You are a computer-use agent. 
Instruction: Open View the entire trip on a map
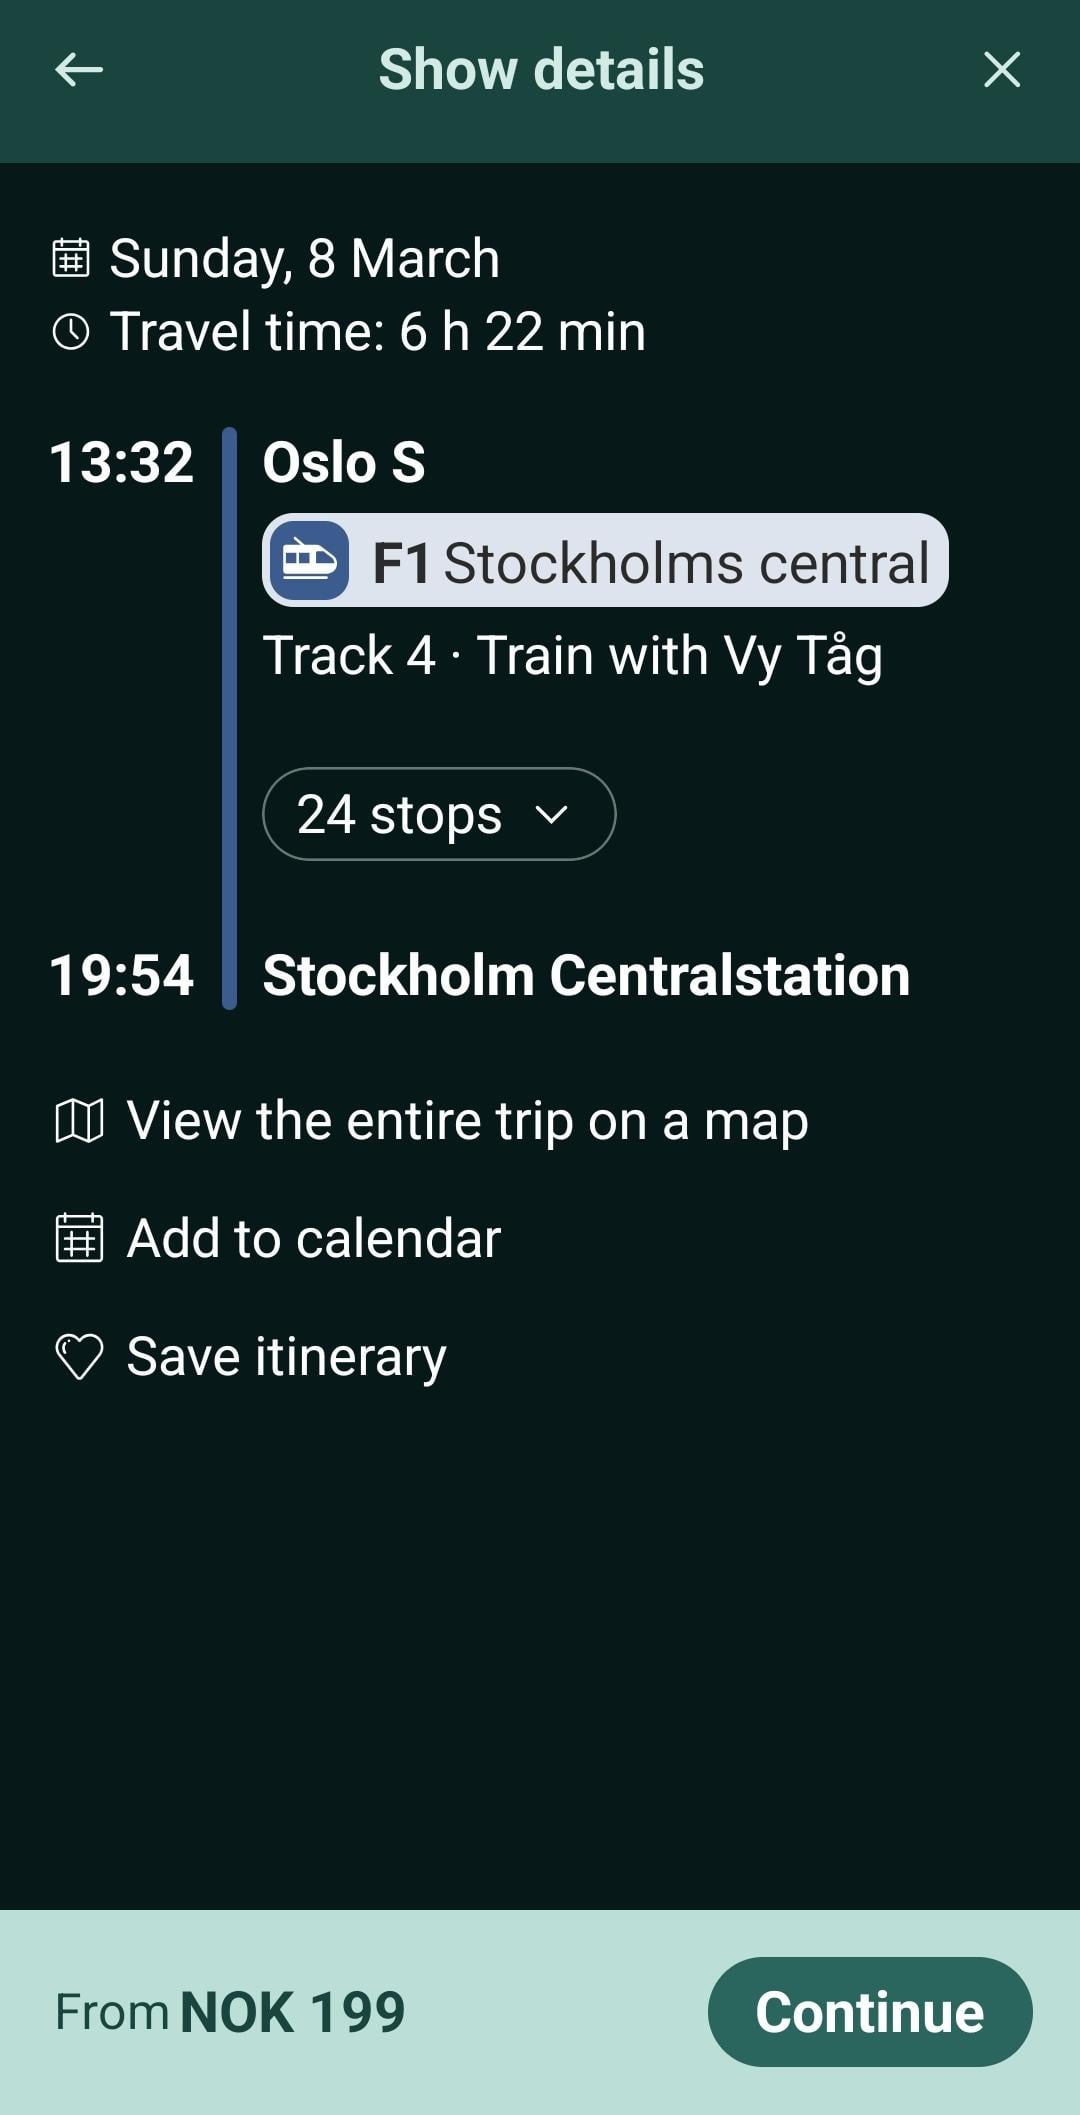click(467, 1121)
